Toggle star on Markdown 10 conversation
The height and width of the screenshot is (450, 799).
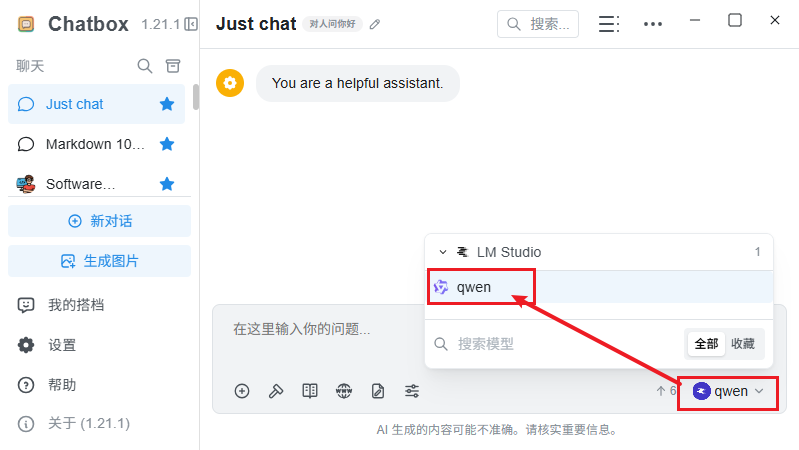(x=167, y=144)
